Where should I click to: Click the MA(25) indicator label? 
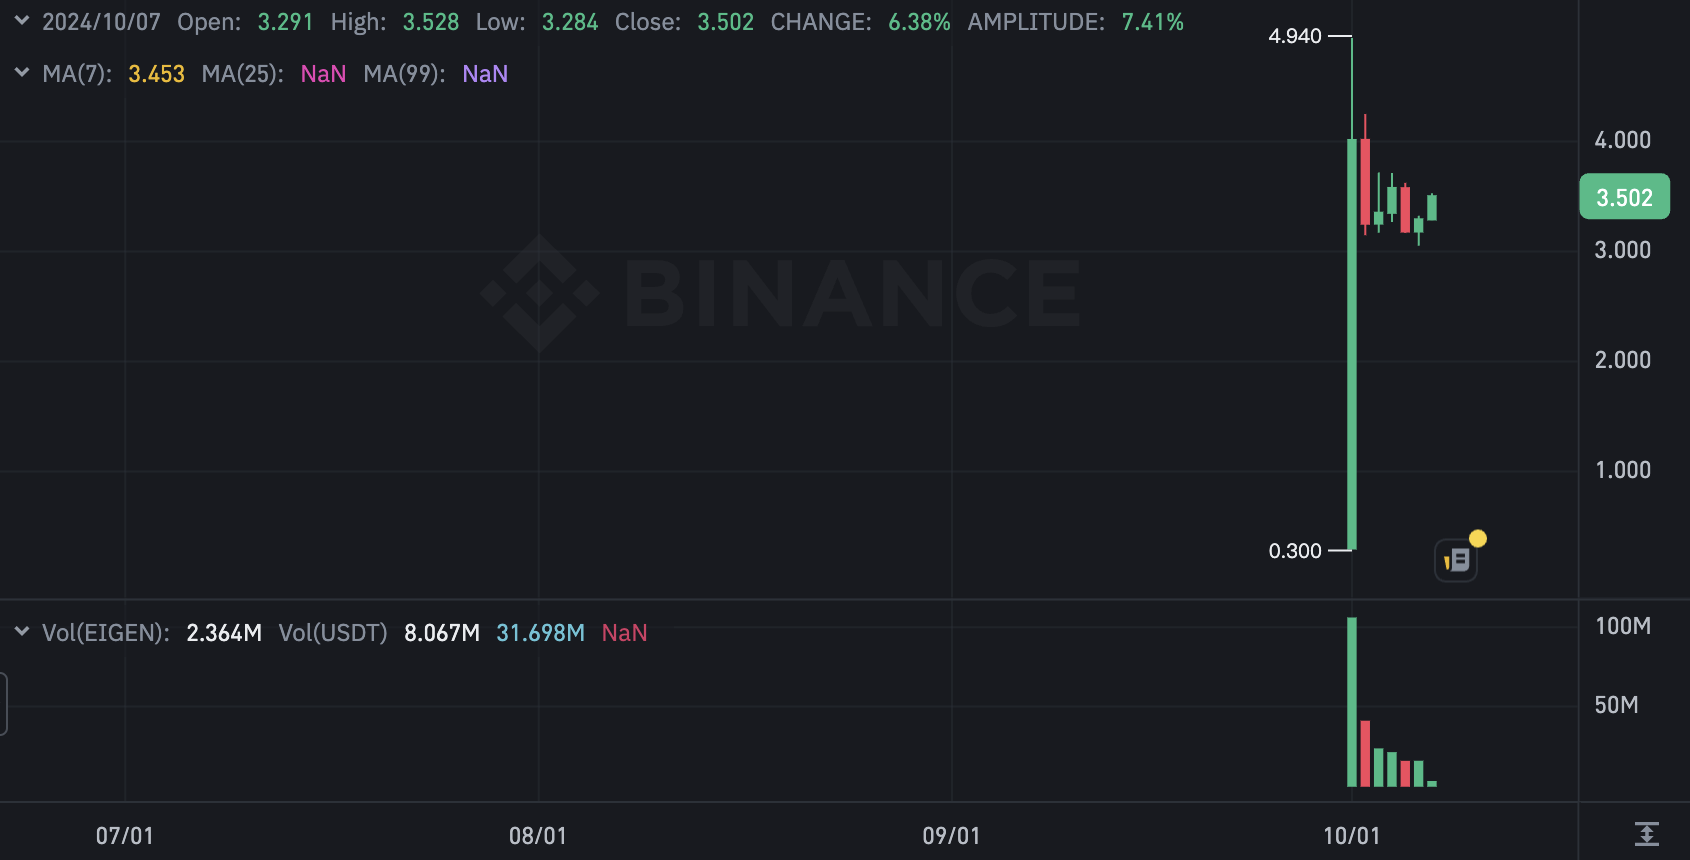pos(242,74)
